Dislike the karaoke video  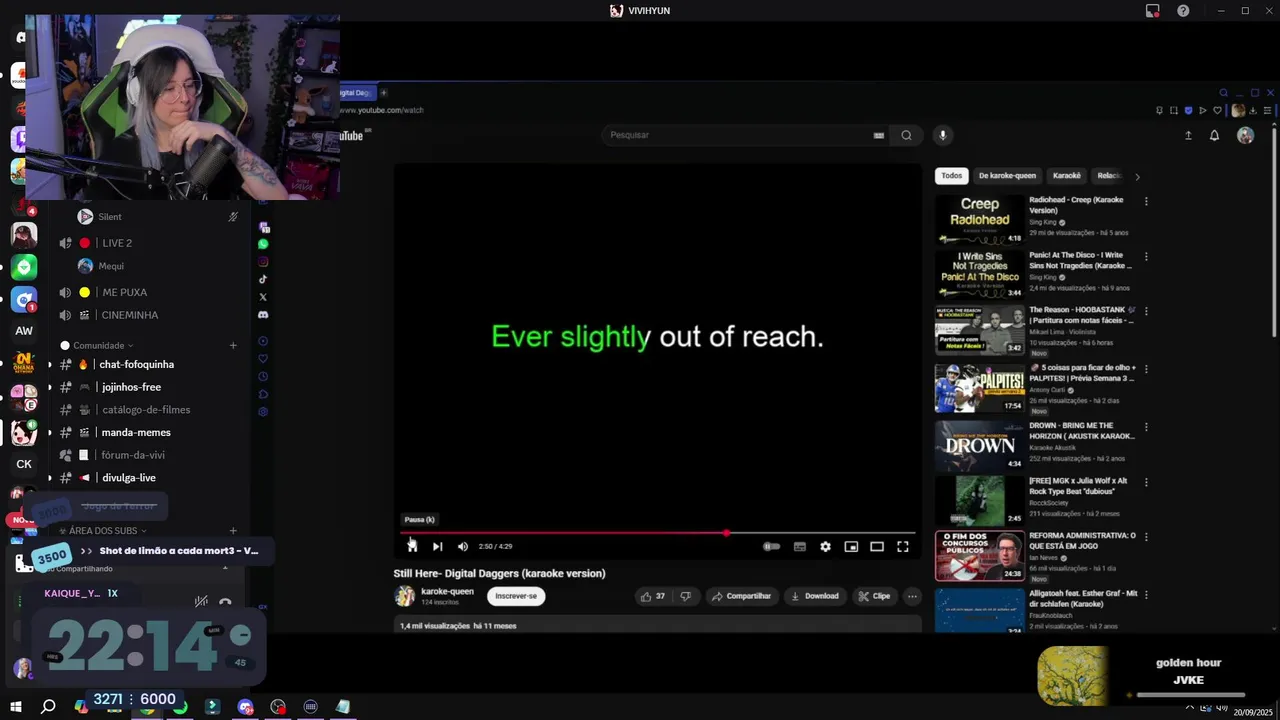tap(685, 596)
